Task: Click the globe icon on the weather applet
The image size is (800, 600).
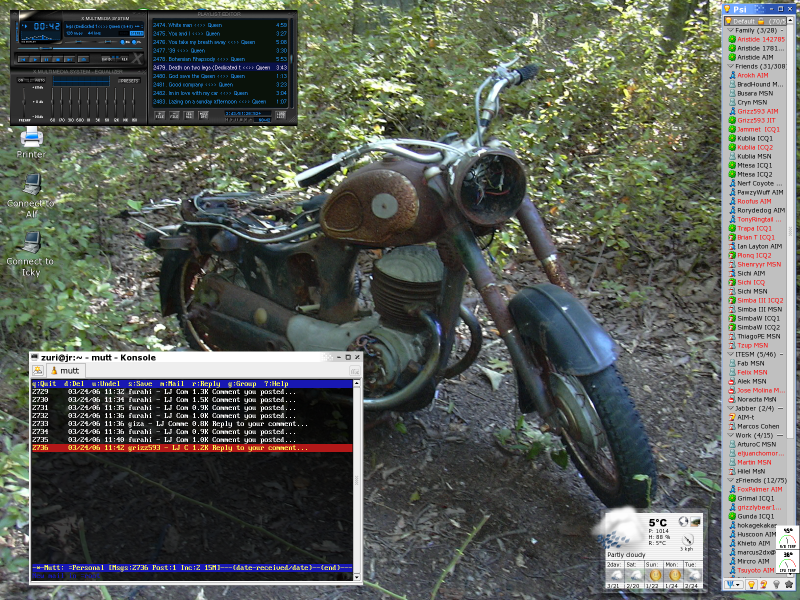Action: [683, 521]
